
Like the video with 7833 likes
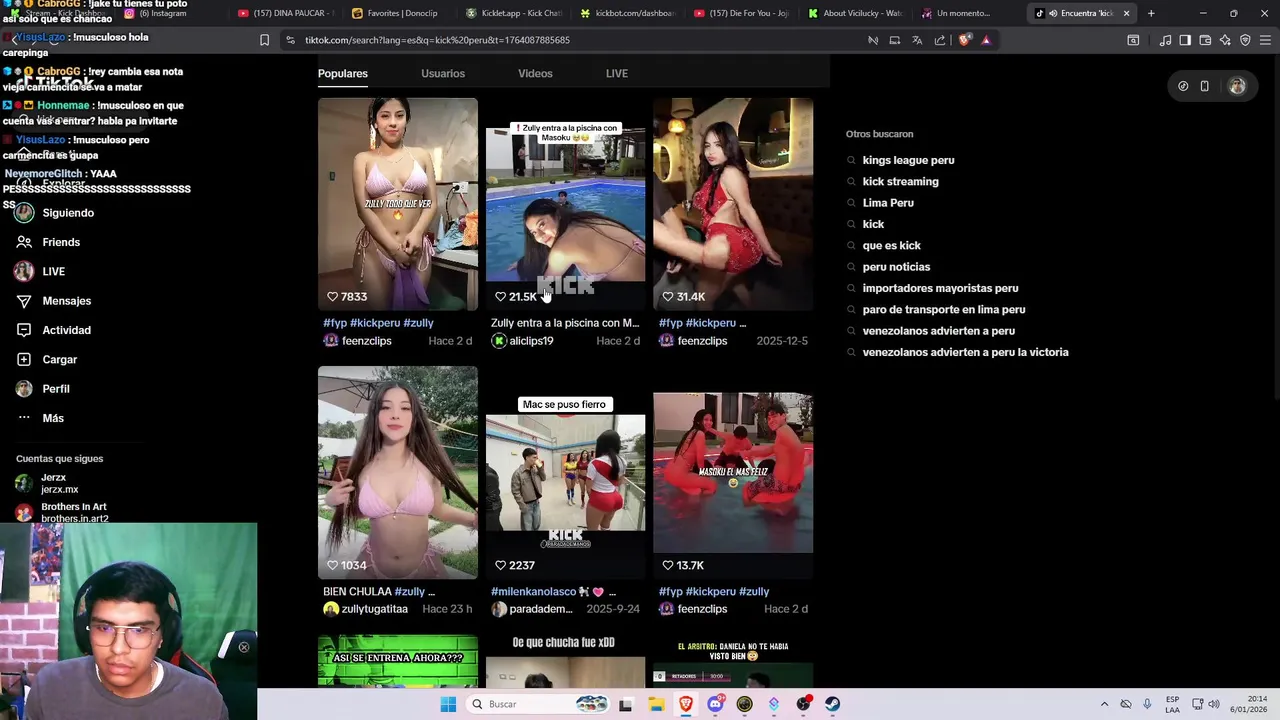333,297
